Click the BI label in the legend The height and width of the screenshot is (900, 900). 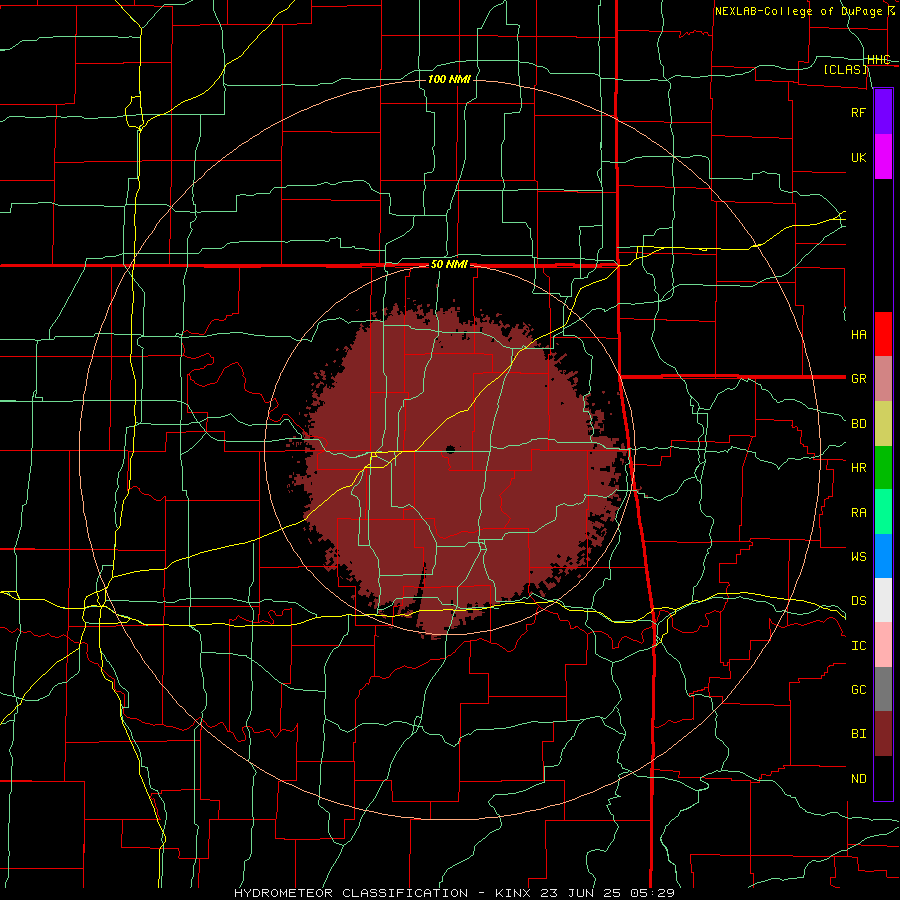point(859,734)
